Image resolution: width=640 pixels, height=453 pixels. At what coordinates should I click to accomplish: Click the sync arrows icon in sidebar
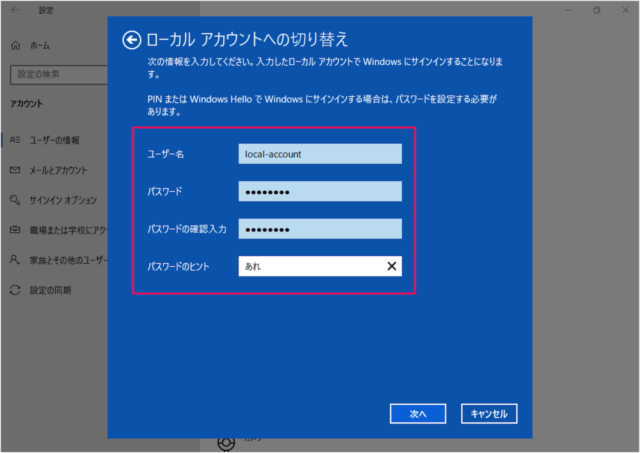(x=15, y=290)
